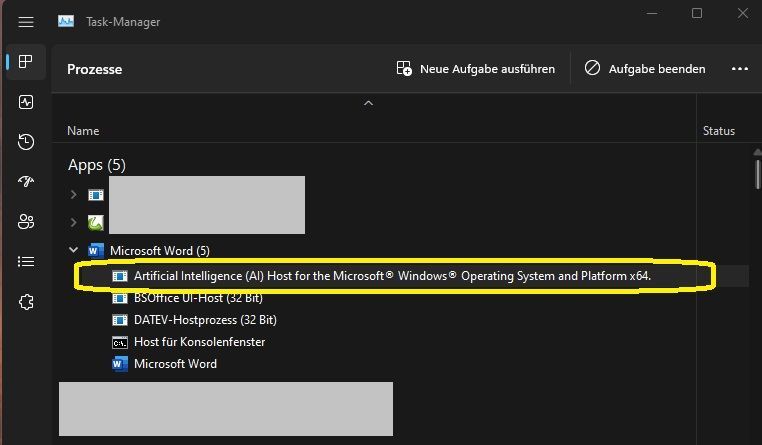
Task: Select the Microsoft Word child process
Action: 175,364
